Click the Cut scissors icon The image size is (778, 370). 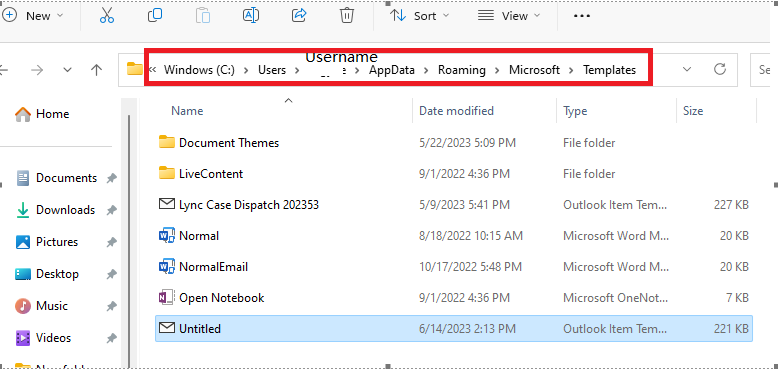pos(107,16)
